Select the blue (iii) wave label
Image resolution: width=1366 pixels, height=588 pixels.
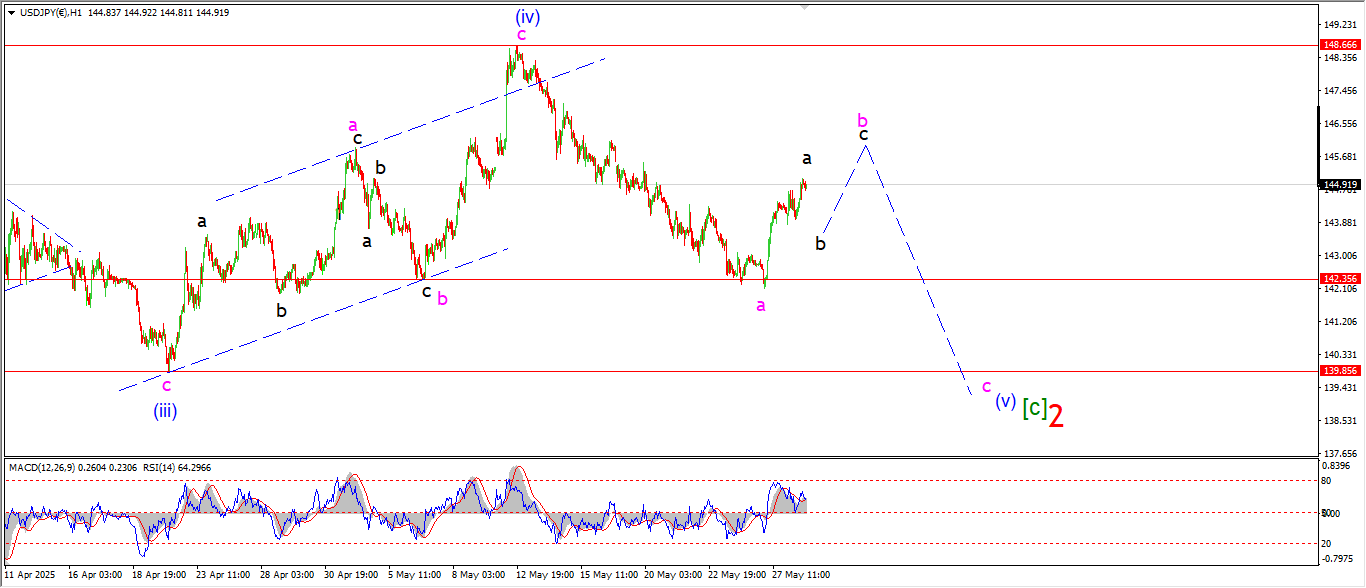coord(165,410)
